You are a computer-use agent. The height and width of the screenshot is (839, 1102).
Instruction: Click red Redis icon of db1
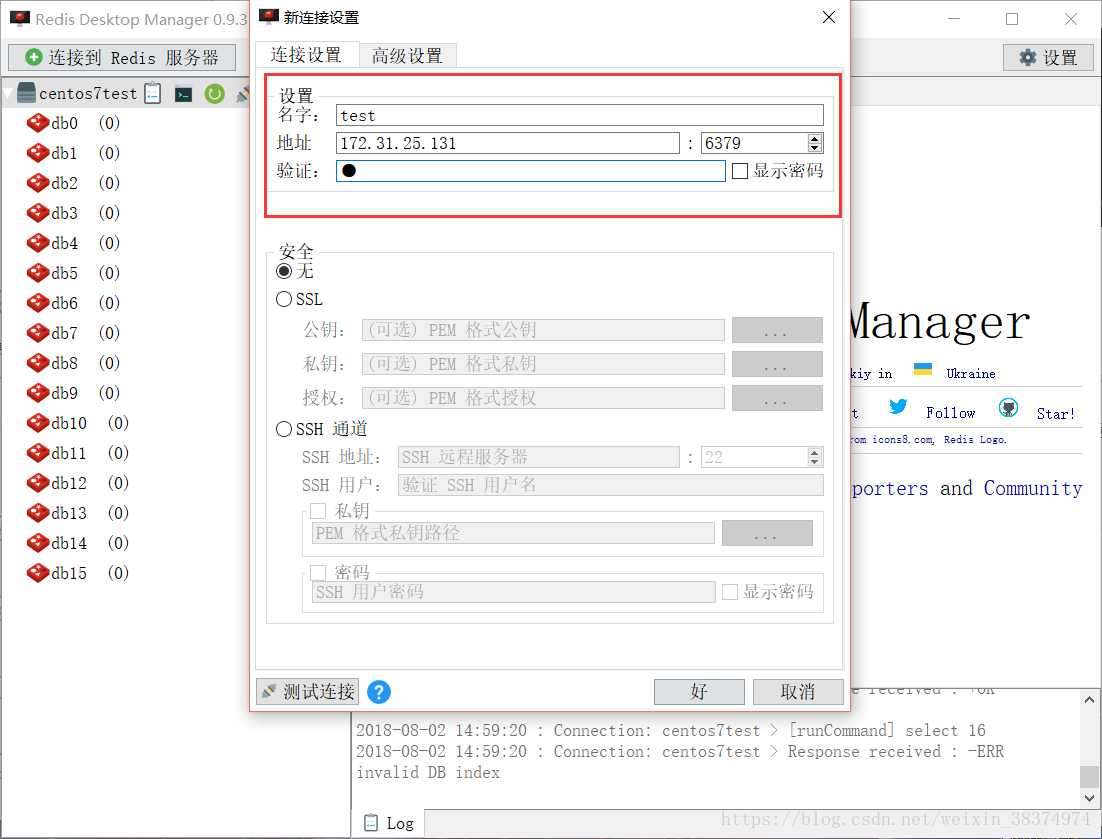point(38,153)
